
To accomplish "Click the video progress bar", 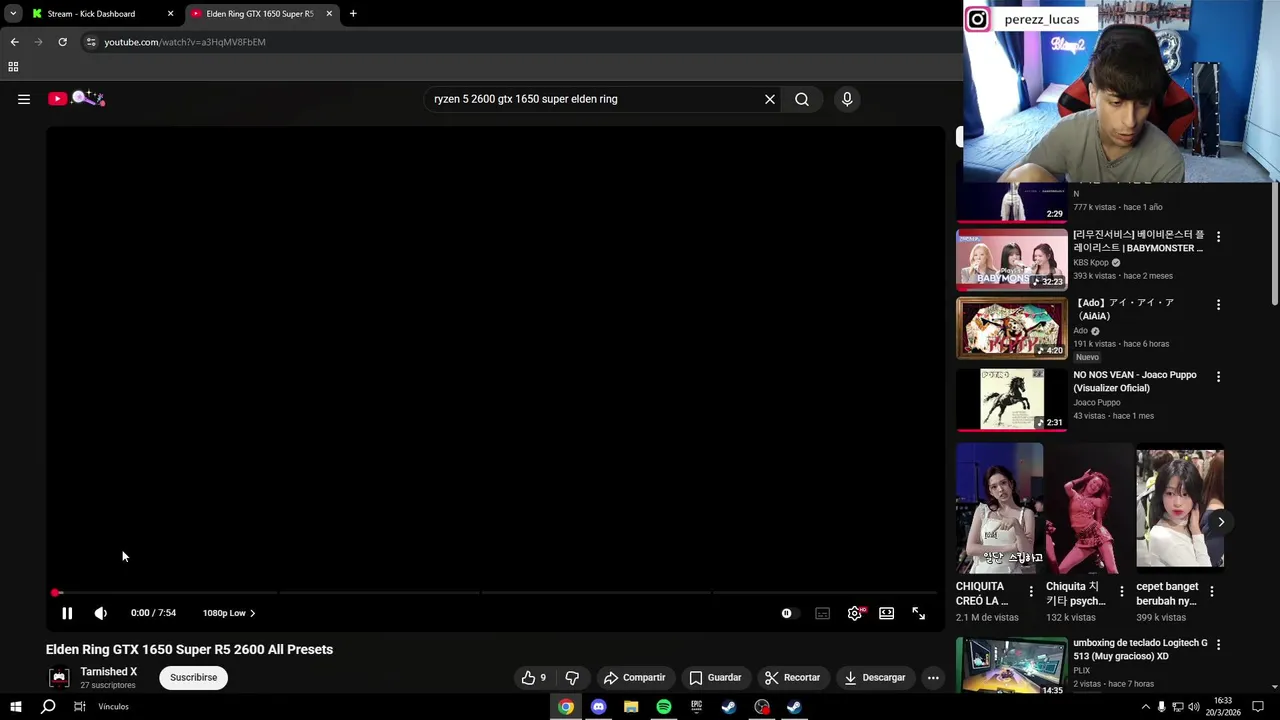I will (x=495, y=593).
